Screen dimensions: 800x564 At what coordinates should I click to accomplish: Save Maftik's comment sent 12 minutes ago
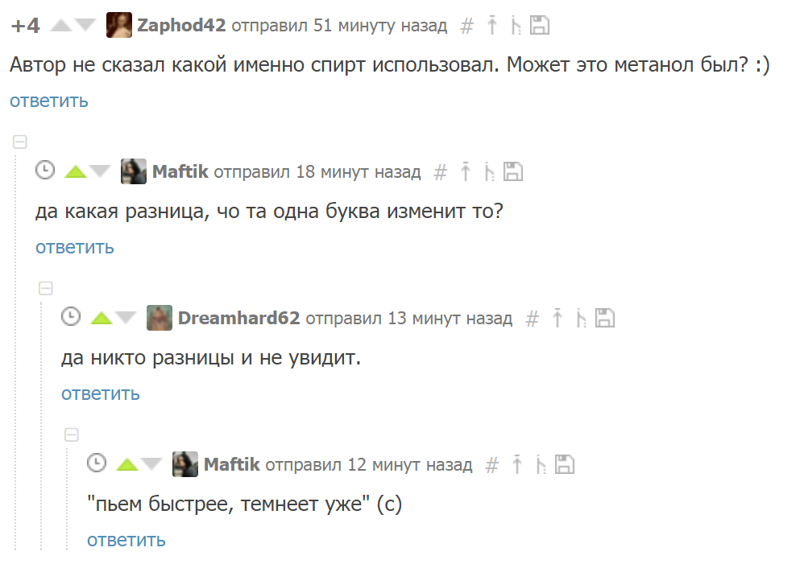click(565, 464)
